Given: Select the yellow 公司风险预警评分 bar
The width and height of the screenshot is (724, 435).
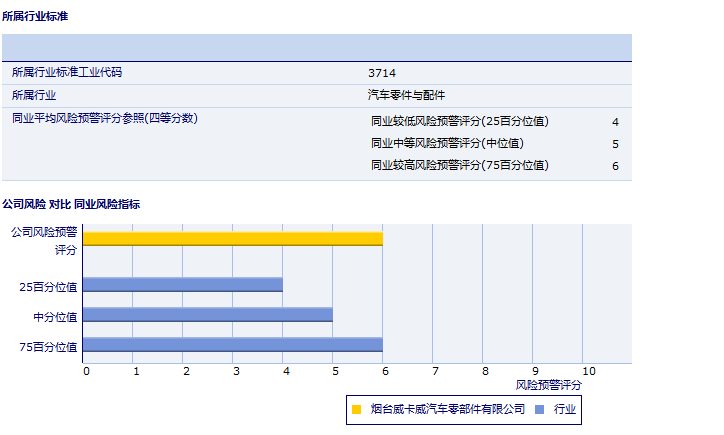Looking at the screenshot, I should tap(233, 238).
